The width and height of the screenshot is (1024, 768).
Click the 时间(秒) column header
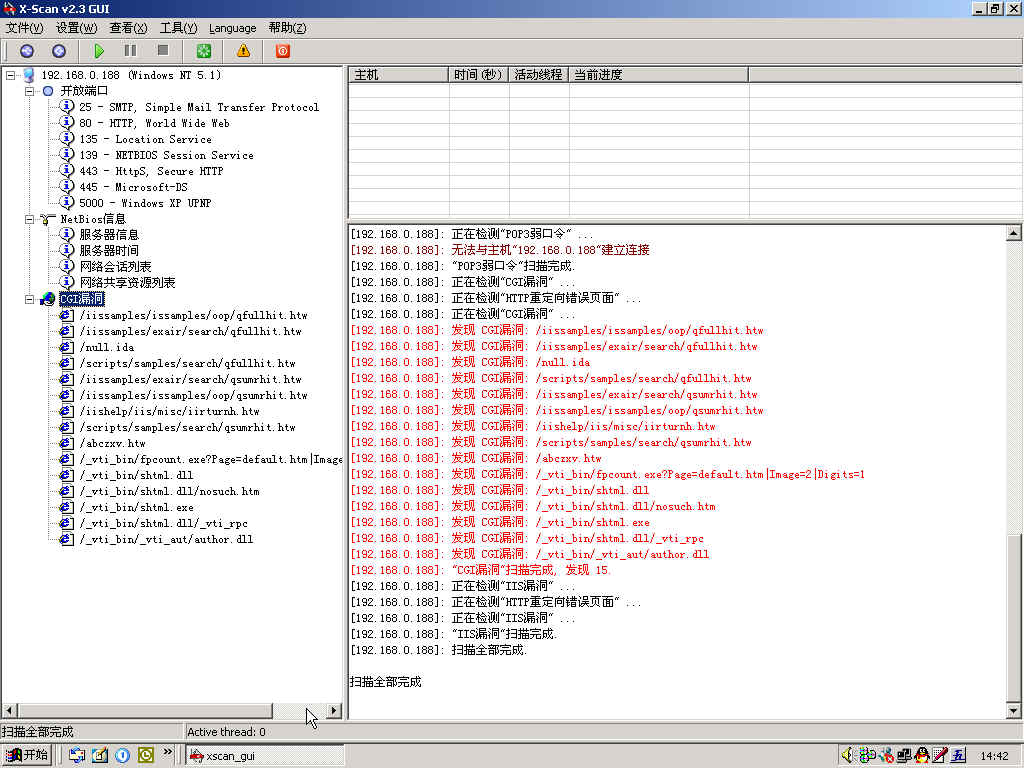479,74
